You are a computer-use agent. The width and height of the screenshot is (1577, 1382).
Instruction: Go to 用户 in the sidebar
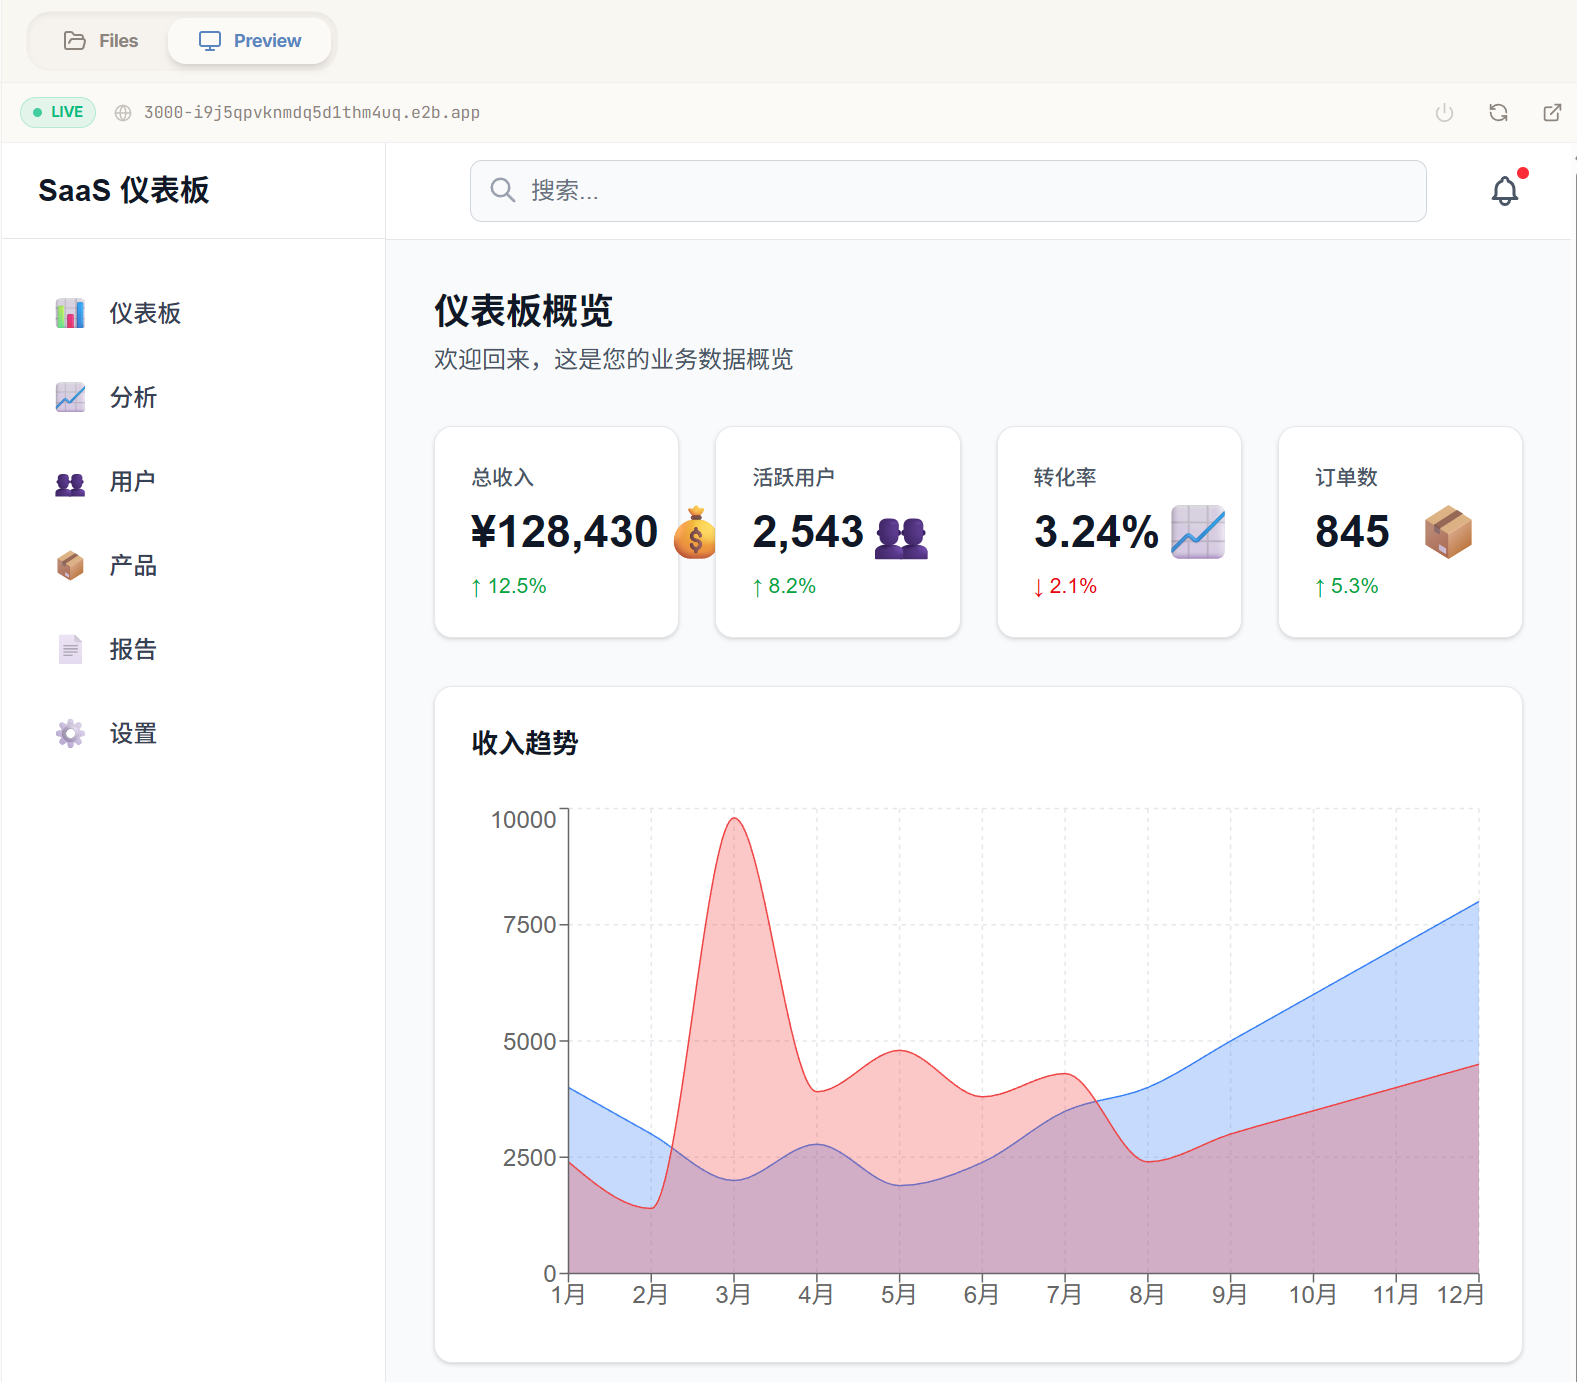pyautogui.click(x=132, y=481)
